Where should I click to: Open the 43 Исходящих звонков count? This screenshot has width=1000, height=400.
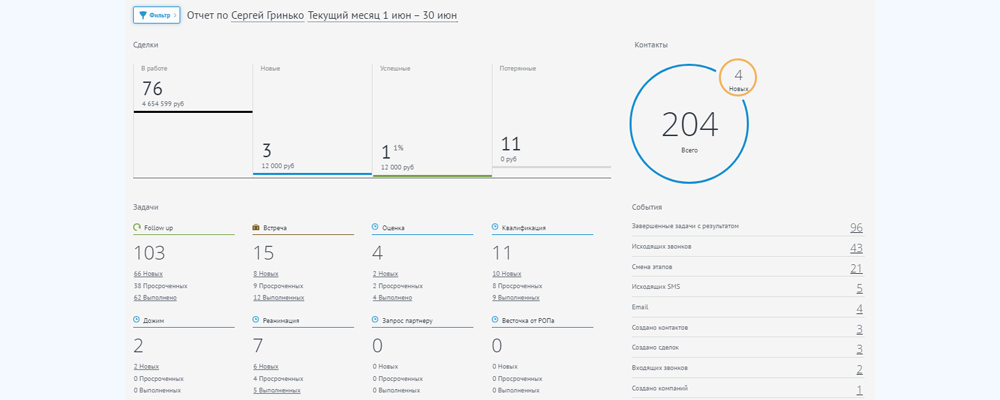tap(856, 247)
